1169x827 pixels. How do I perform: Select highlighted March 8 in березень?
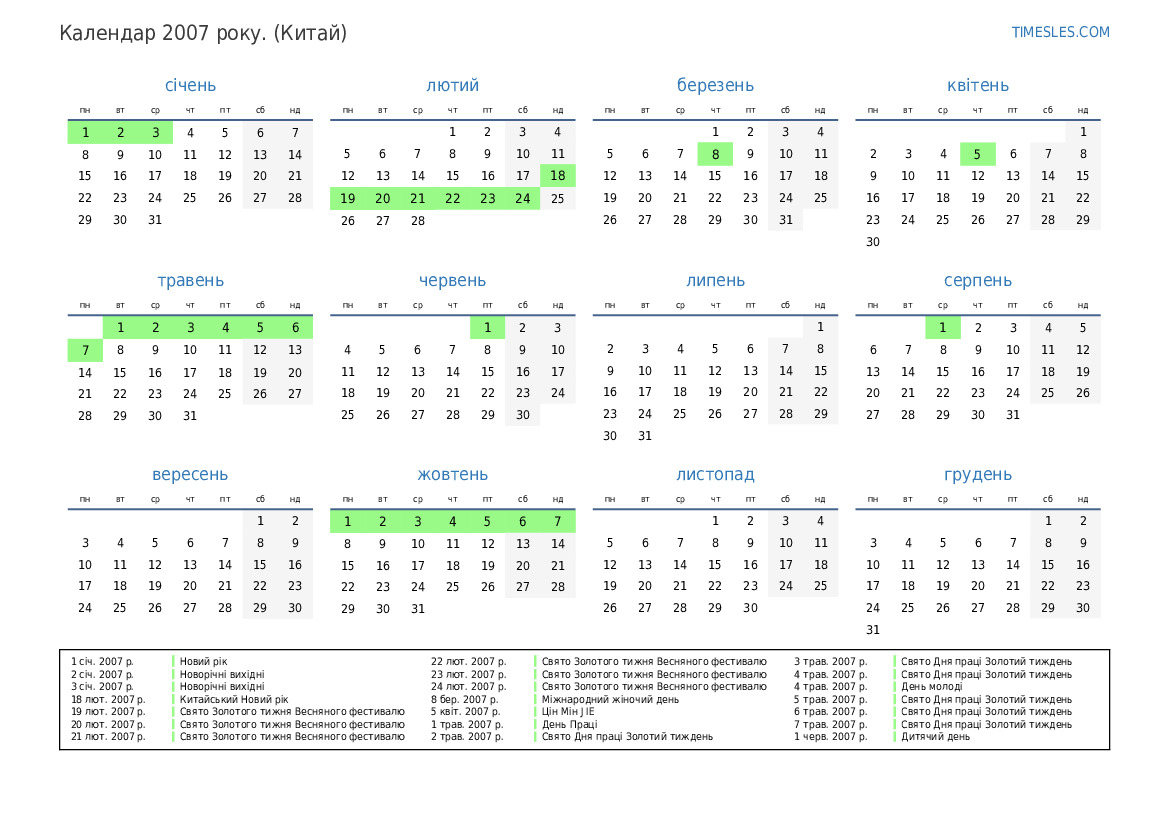point(715,154)
